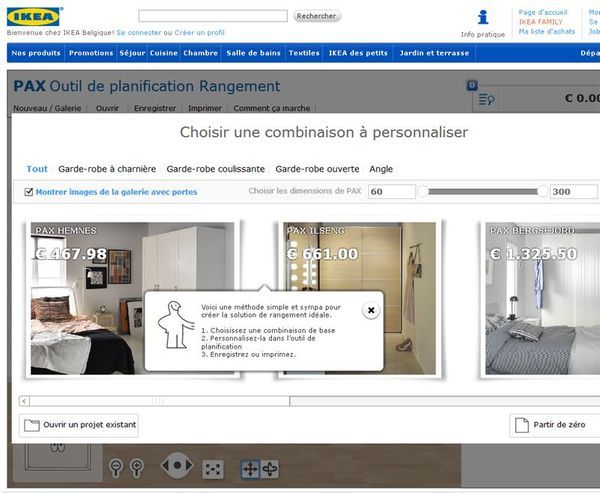Open Cuisine in the navigation bar
Image resolution: width=600 pixels, height=493 pixels.
[x=164, y=53]
